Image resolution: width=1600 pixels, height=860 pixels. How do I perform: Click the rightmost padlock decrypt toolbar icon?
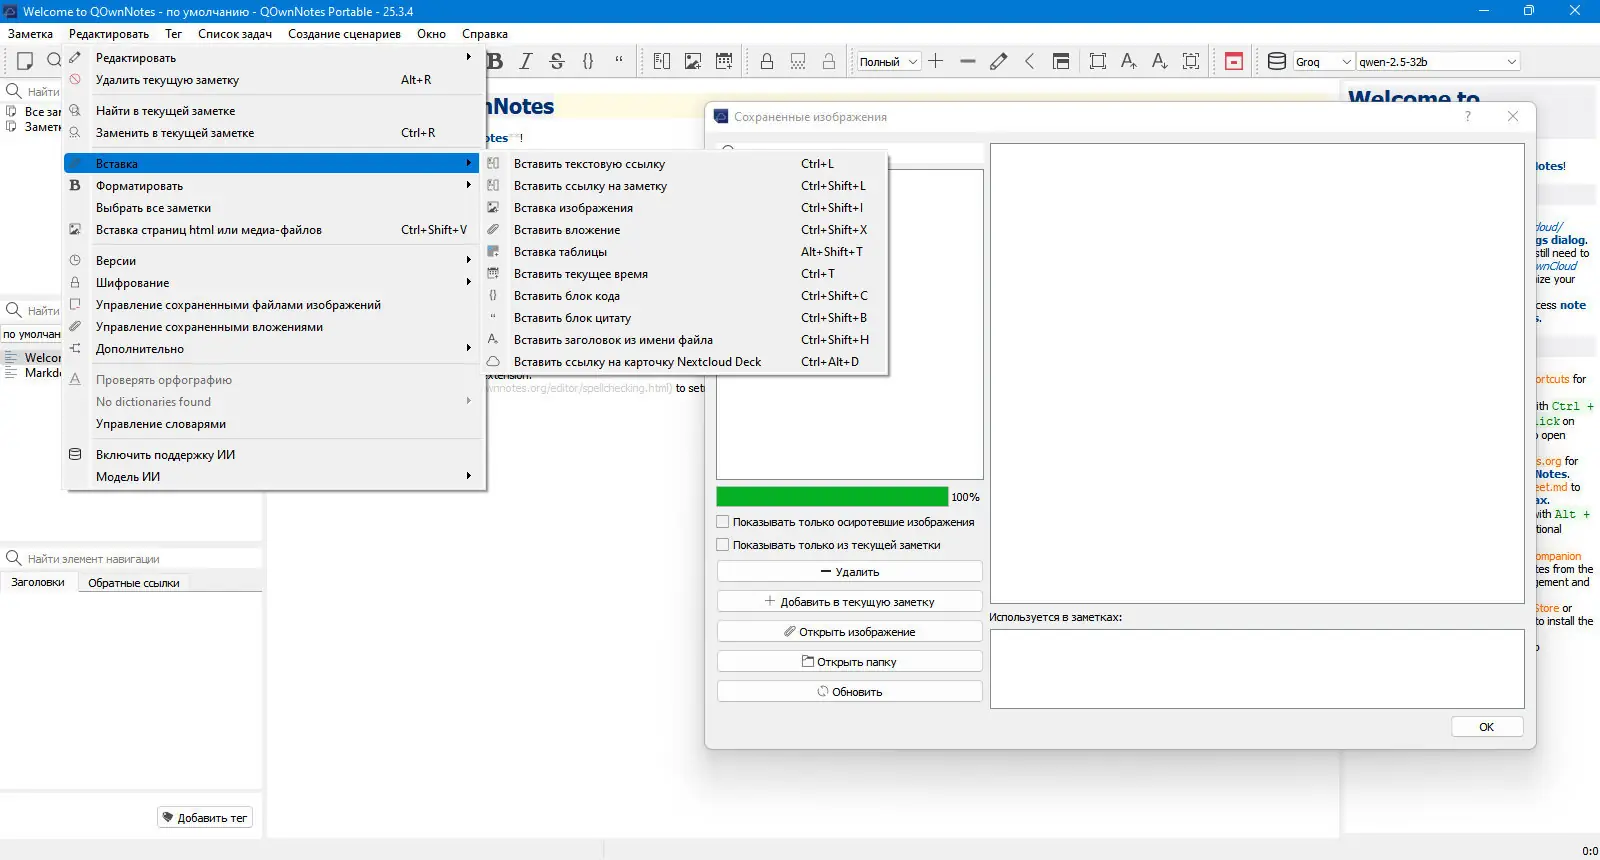coord(829,61)
